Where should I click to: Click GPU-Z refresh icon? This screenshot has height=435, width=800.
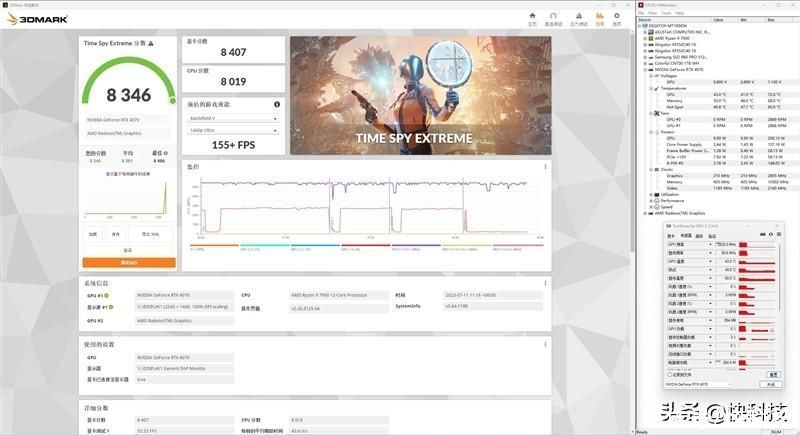point(771,235)
